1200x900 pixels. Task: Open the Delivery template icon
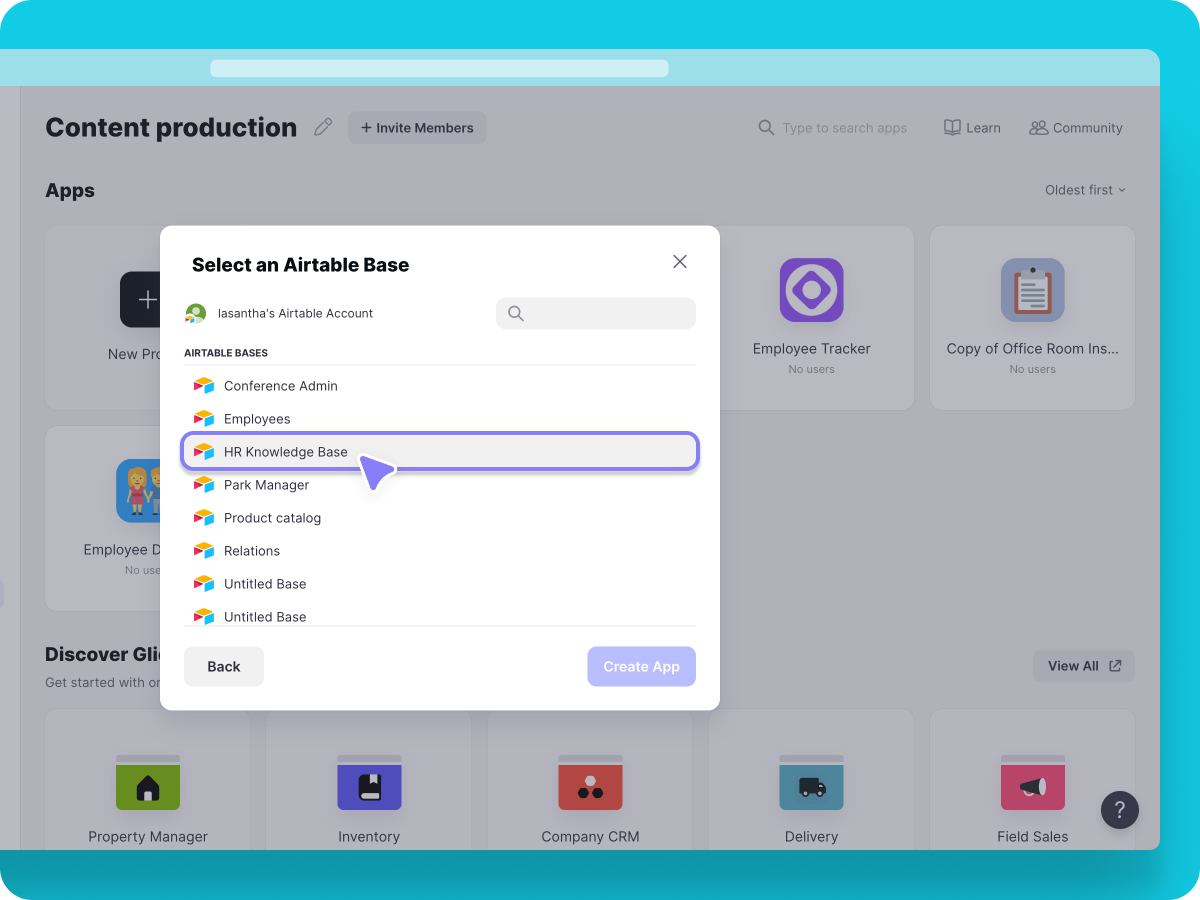point(811,782)
